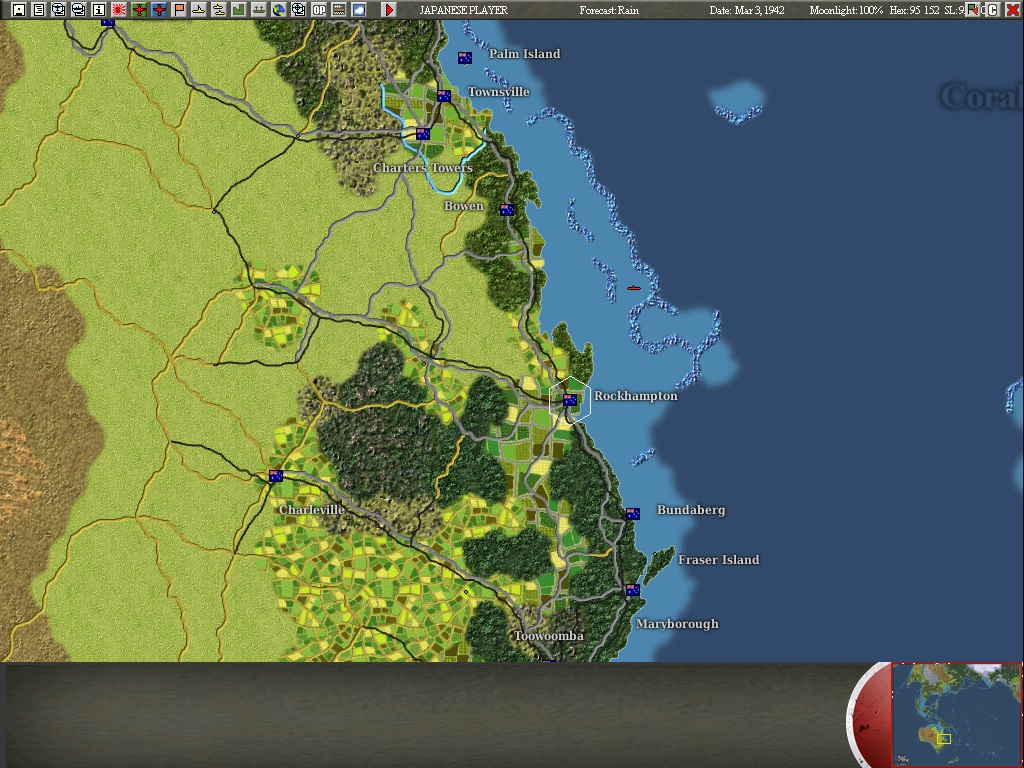1024x768 pixels.
Task: Click the Charleville map label
Action: click(x=312, y=509)
